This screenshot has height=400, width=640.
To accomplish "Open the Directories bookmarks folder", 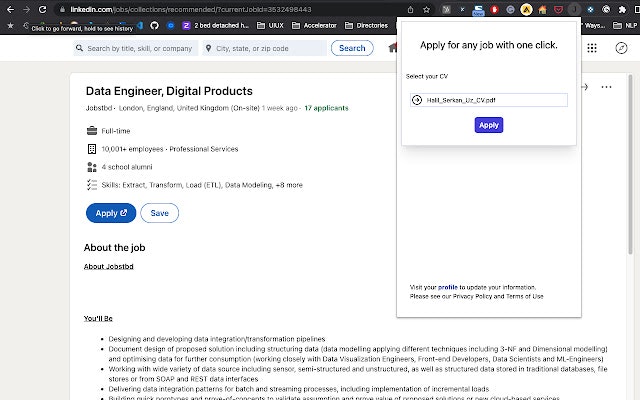I will pos(367,25).
